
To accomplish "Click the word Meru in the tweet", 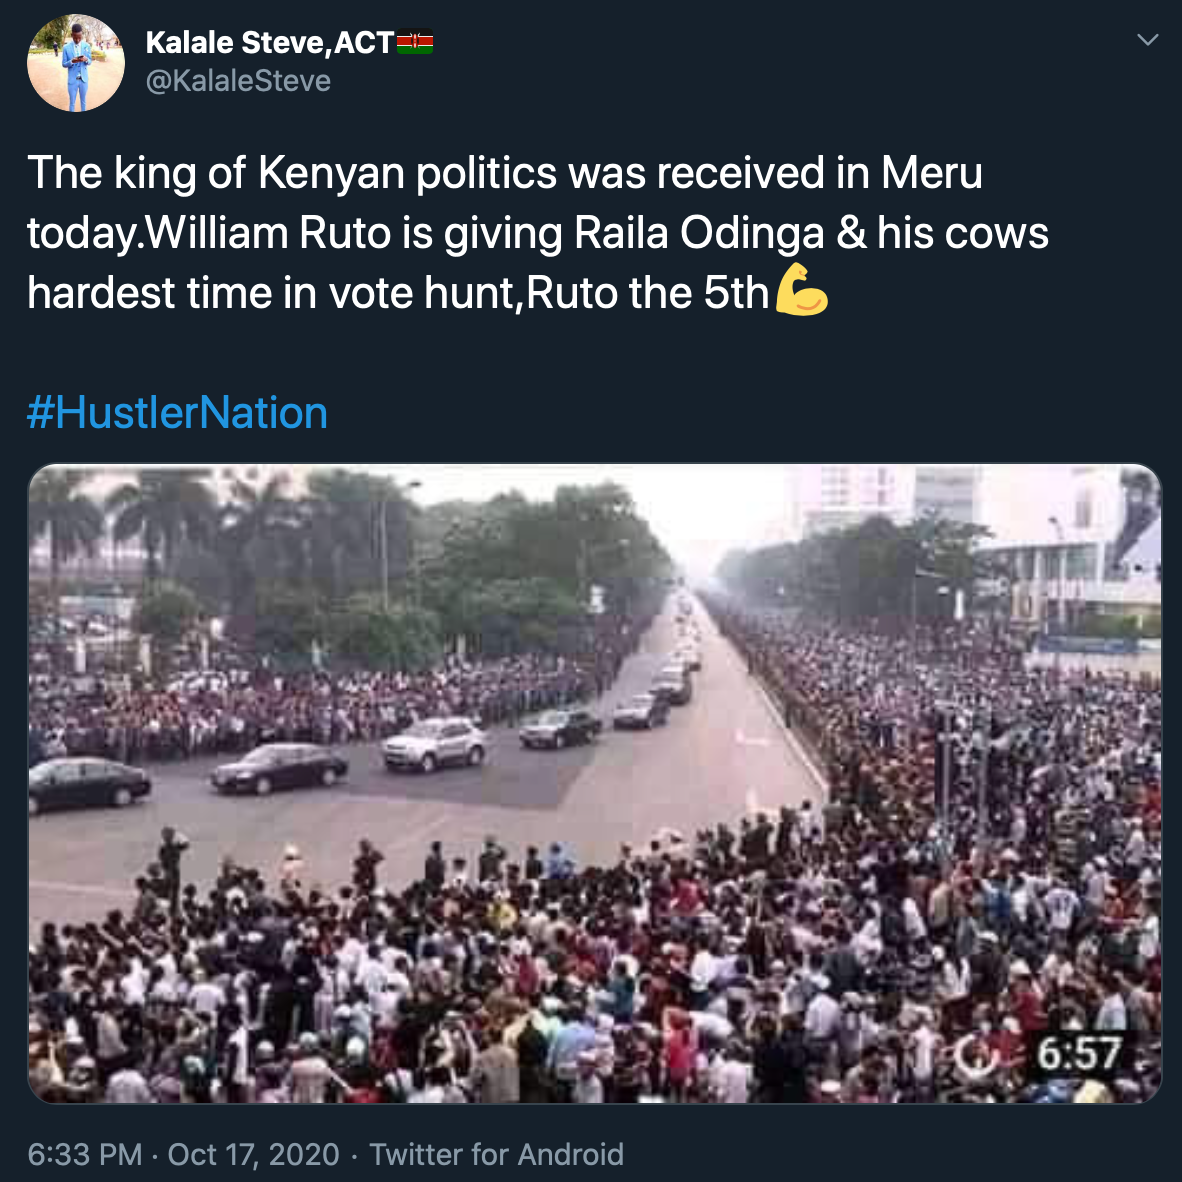I will click(931, 173).
